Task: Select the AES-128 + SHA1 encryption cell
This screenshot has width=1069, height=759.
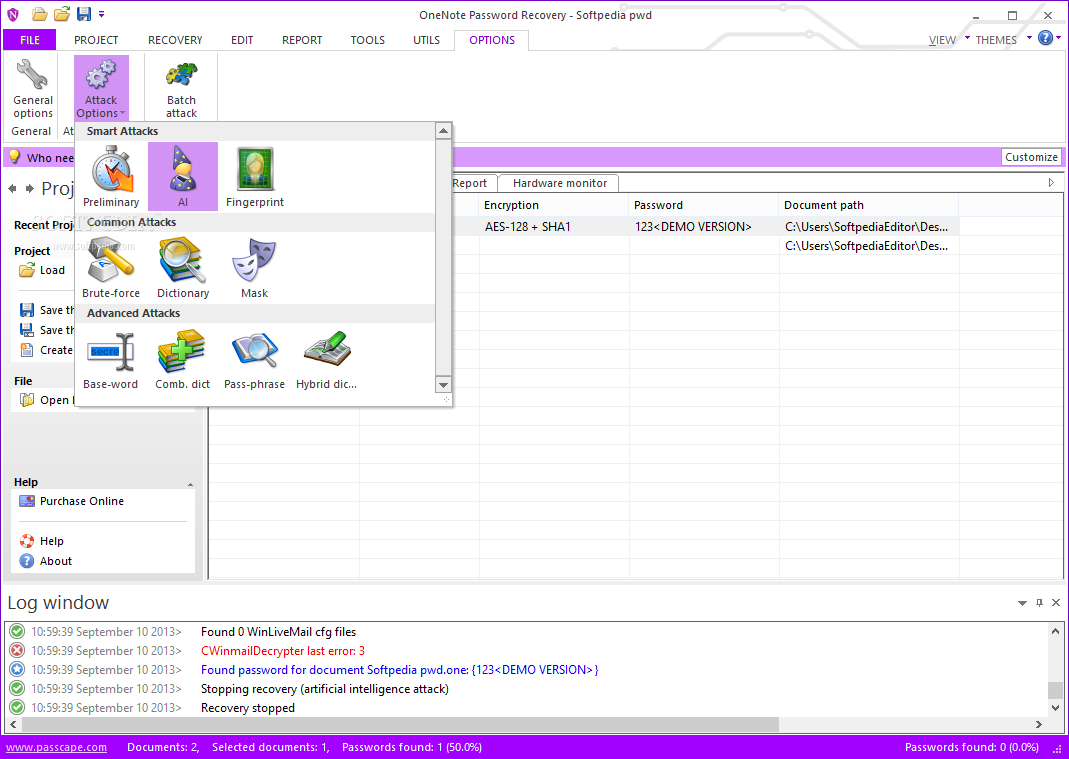Action: pyautogui.click(x=554, y=227)
